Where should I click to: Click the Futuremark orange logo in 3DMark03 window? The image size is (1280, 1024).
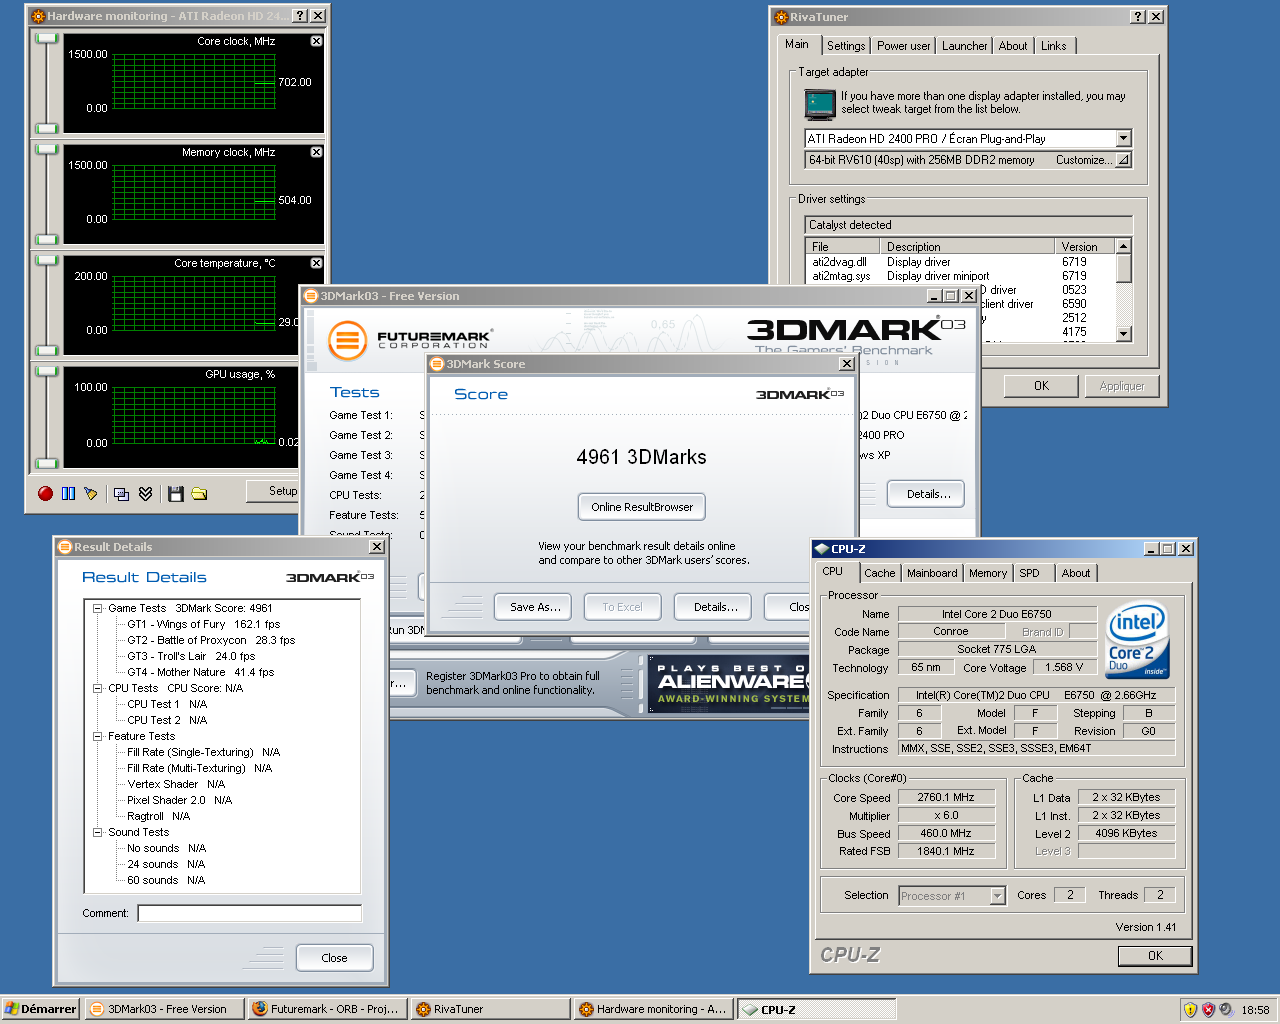(347, 341)
